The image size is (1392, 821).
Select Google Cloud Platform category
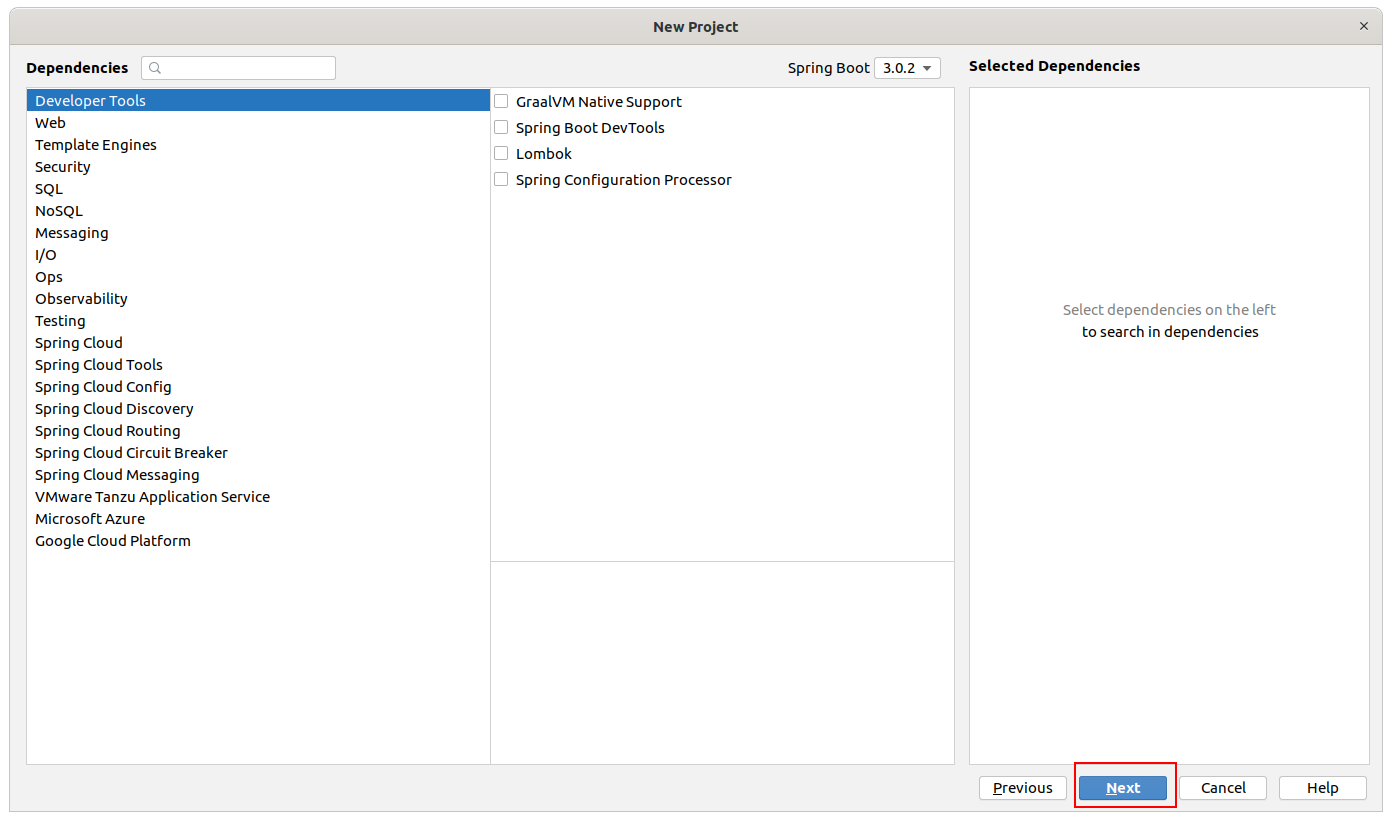[x=113, y=541]
